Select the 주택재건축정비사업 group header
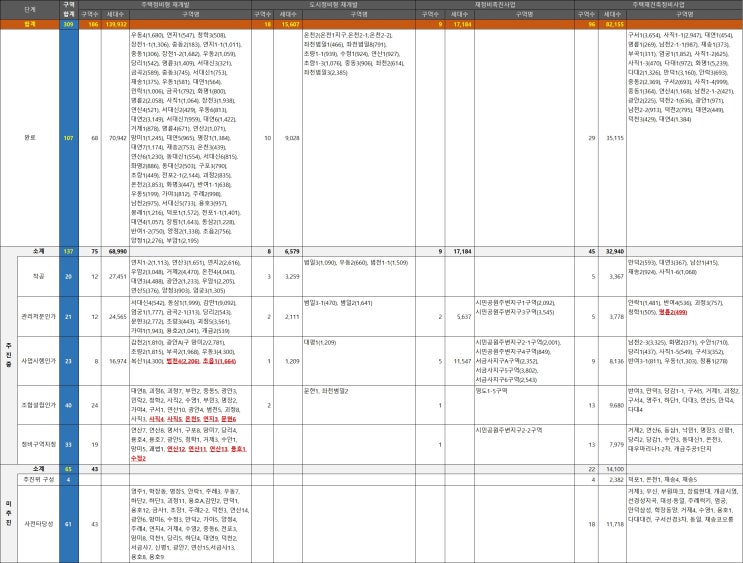 pos(659,4)
